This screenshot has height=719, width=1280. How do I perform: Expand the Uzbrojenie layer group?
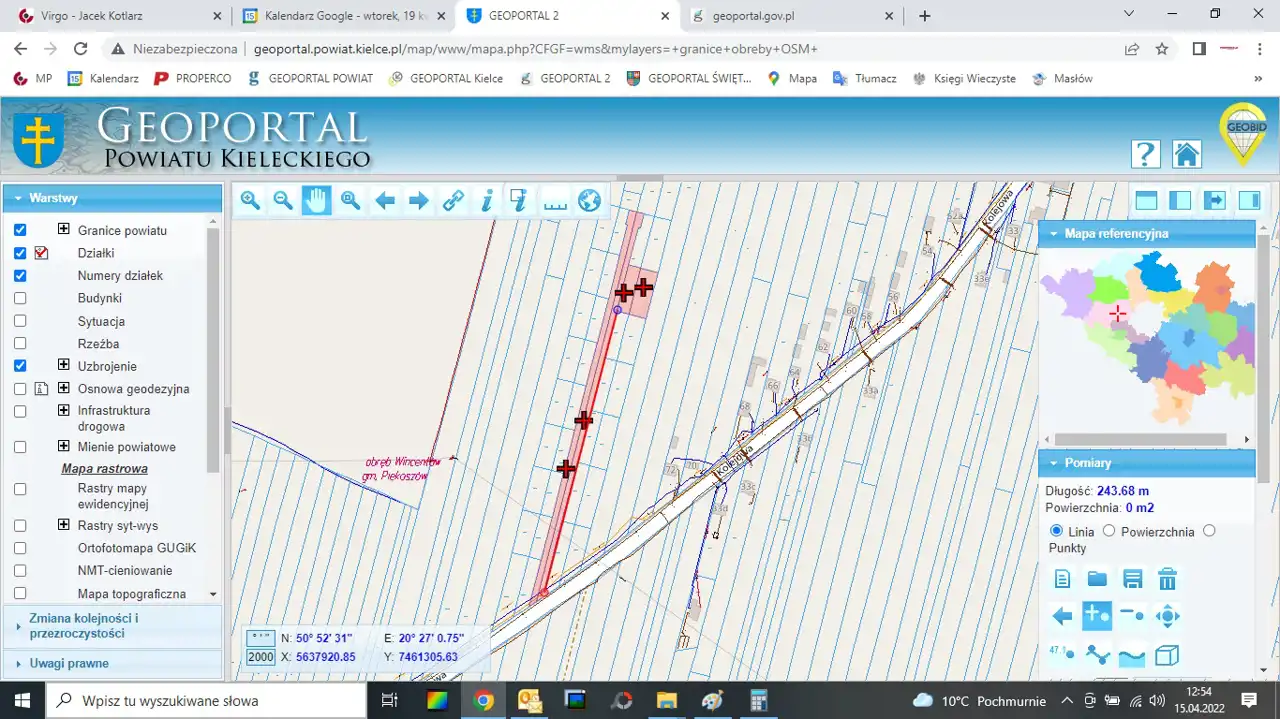point(64,365)
